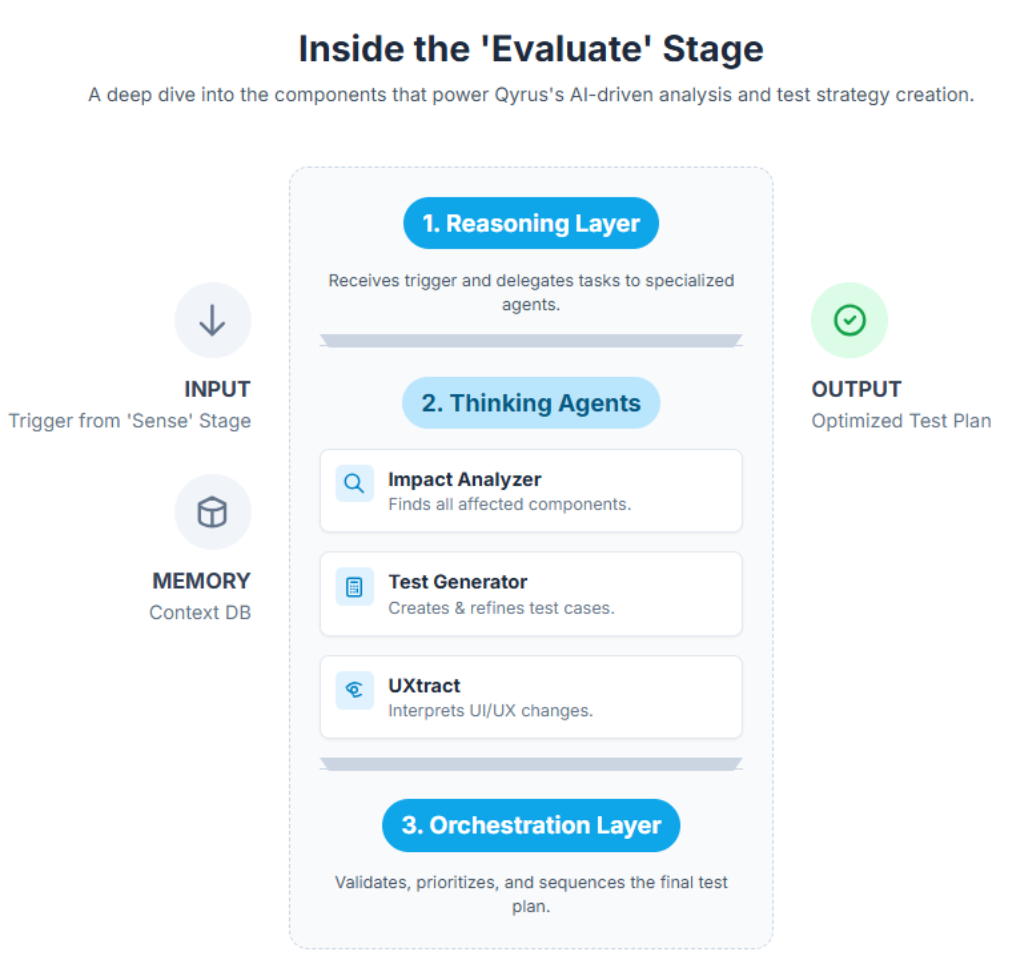Viewport: 1036px width, 968px height.
Task: Click the OUTPUT green checkmark icon
Action: tap(849, 320)
